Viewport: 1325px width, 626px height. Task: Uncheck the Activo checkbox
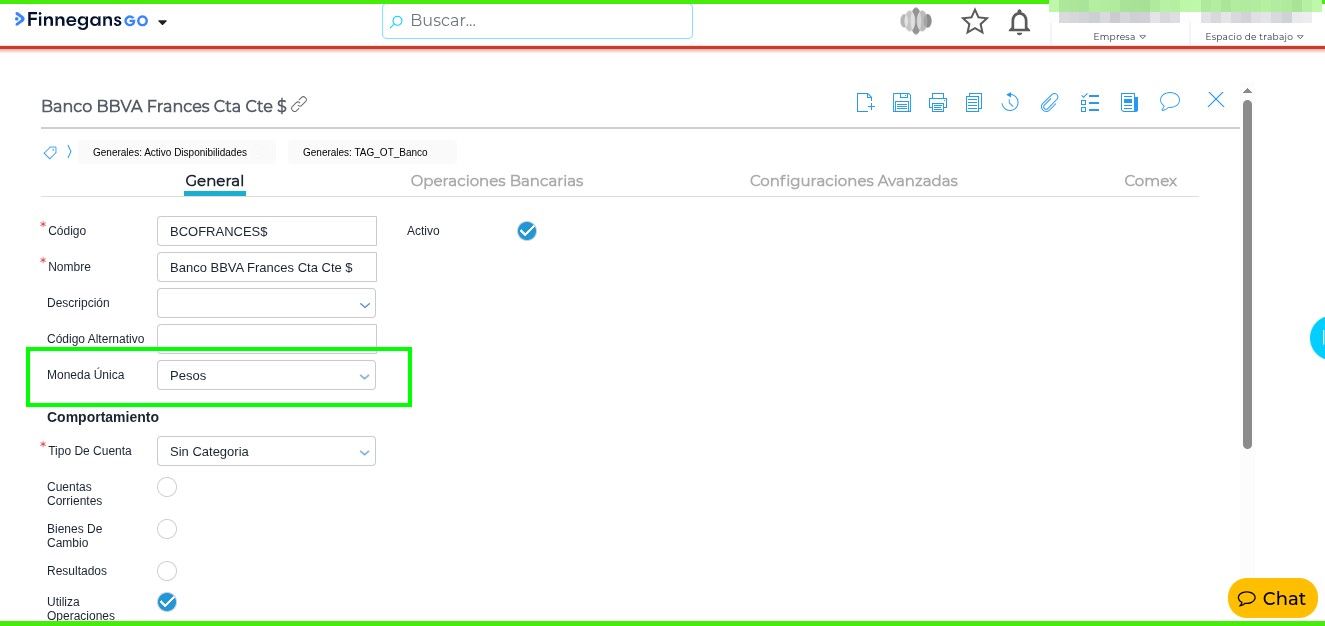pyautogui.click(x=527, y=231)
